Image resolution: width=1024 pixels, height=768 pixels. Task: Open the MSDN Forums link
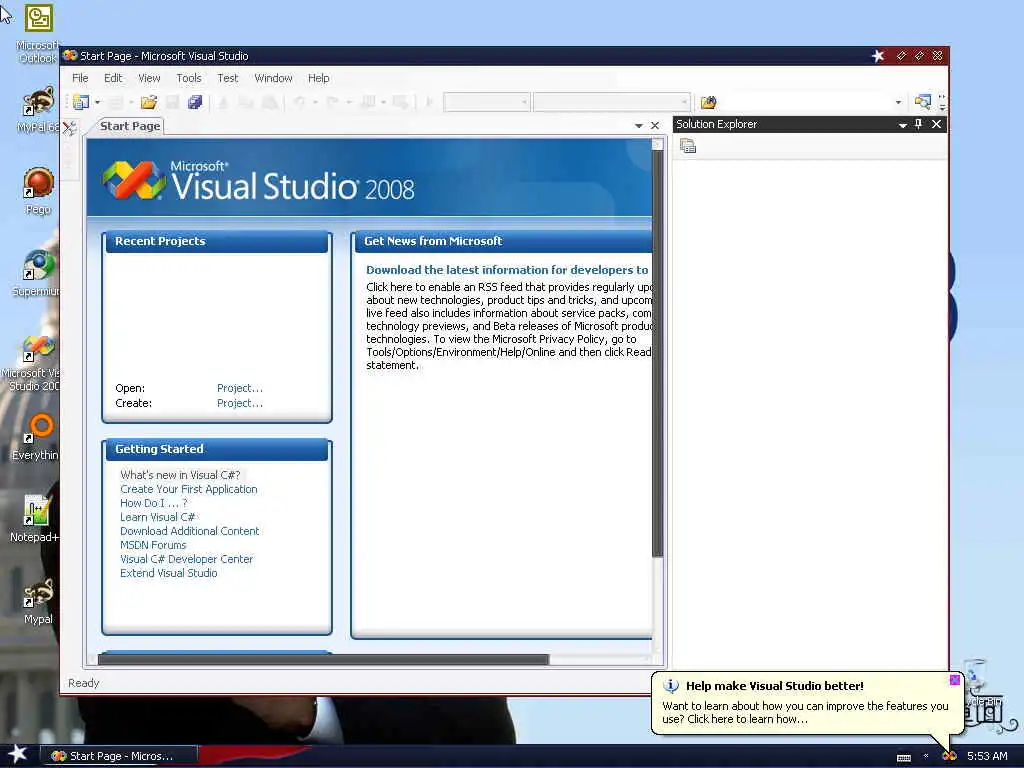[153, 545]
